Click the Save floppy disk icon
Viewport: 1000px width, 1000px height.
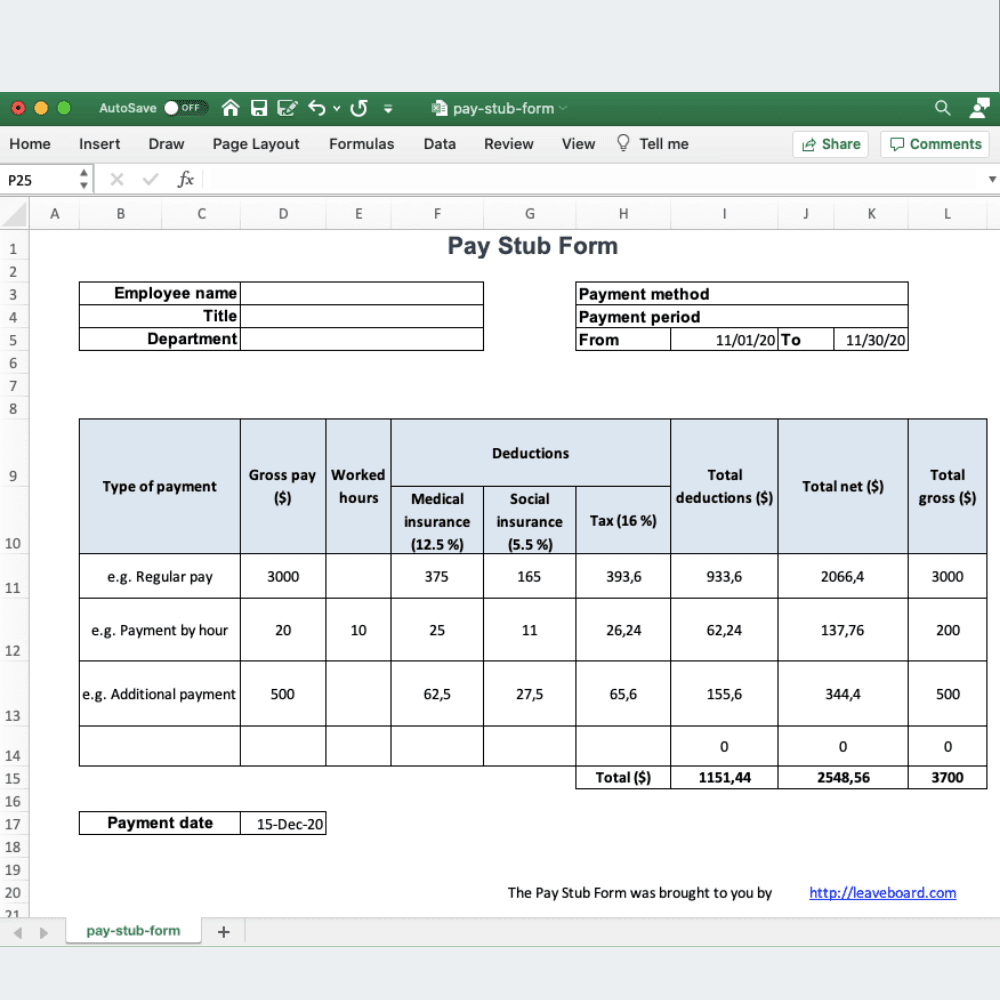(x=259, y=108)
